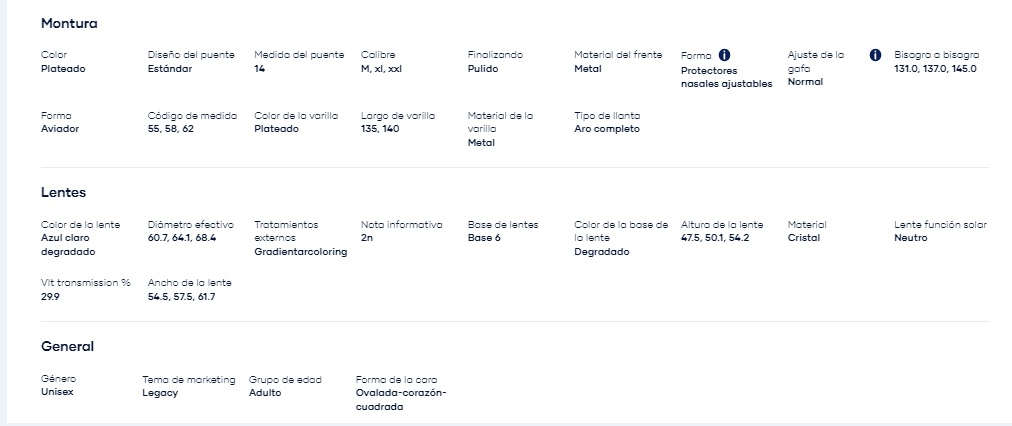Click the Cristal material value
The width and height of the screenshot is (1012, 426).
tap(804, 238)
